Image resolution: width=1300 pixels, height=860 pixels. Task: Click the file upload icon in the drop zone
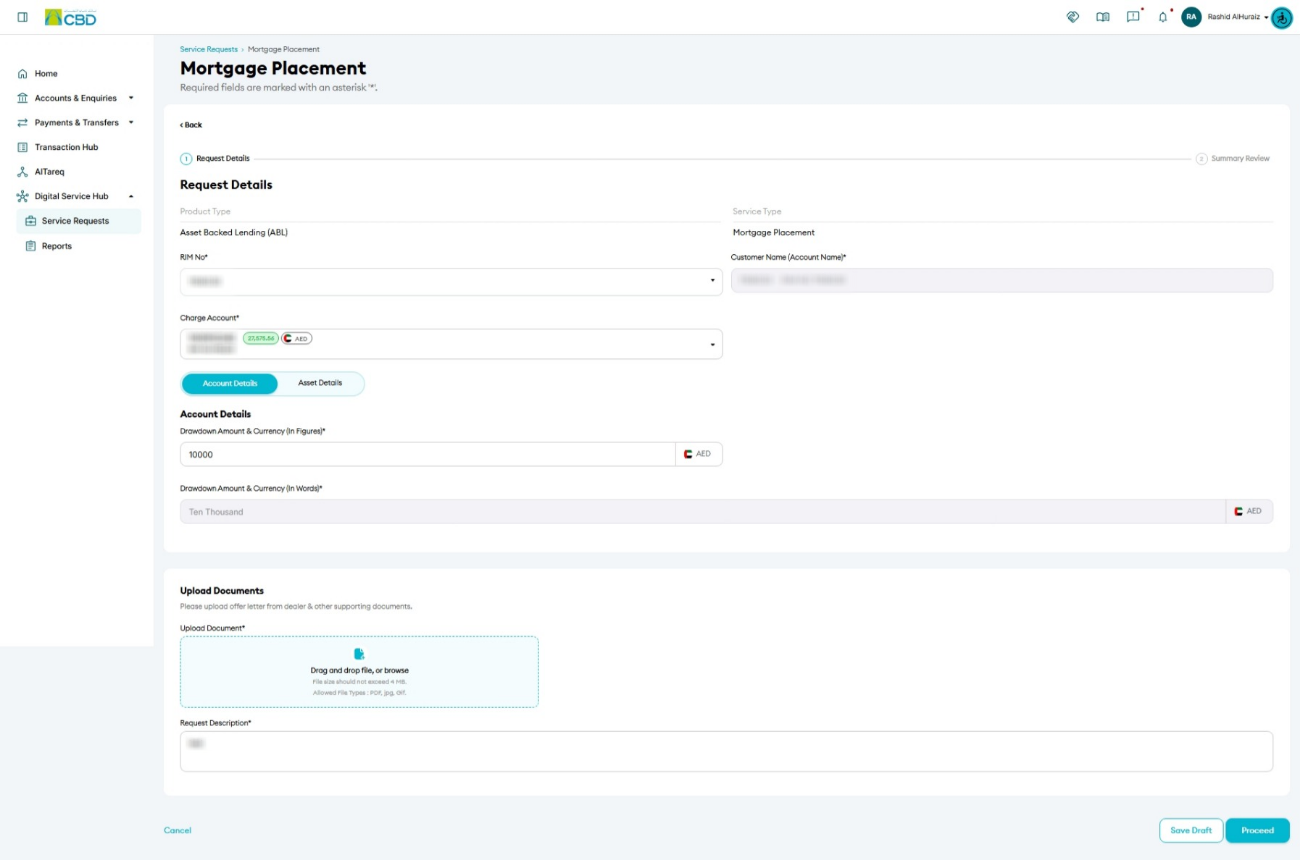pyautogui.click(x=360, y=654)
